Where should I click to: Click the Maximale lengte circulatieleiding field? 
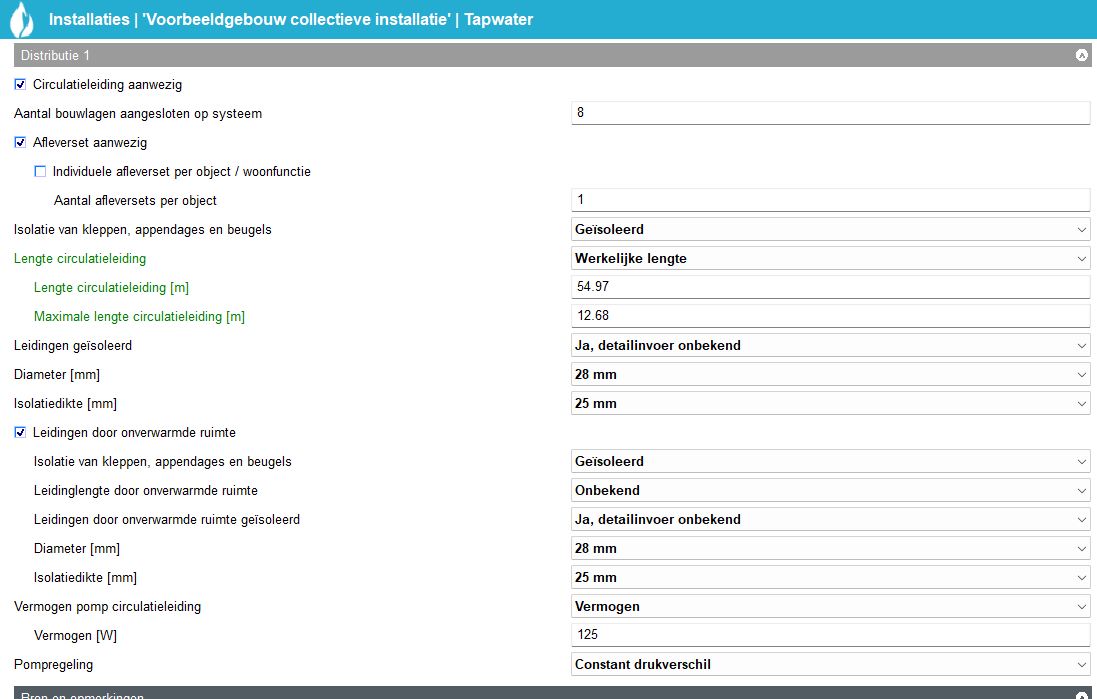tap(830, 317)
